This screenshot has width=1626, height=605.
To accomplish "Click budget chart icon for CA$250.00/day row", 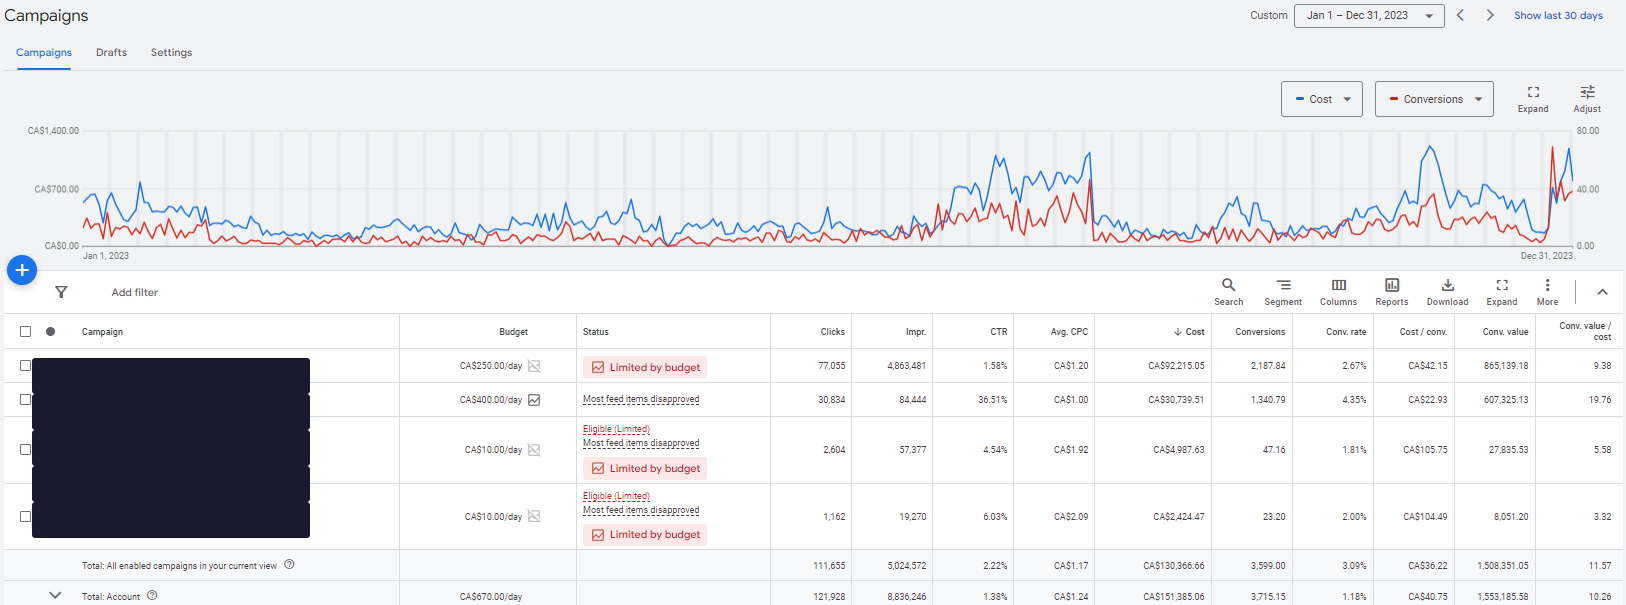I will coord(534,366).
